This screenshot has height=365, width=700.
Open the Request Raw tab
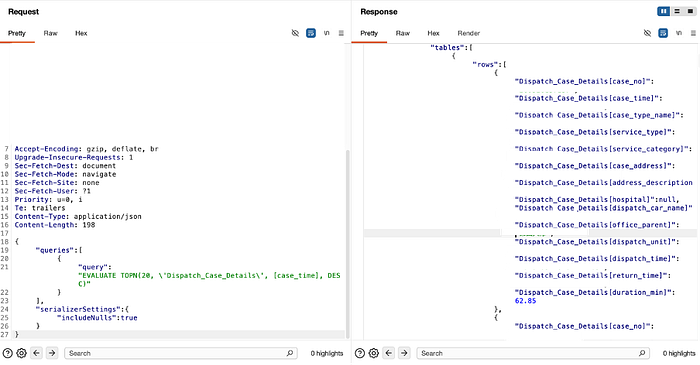pyautogui.click(x=50, y=33)
